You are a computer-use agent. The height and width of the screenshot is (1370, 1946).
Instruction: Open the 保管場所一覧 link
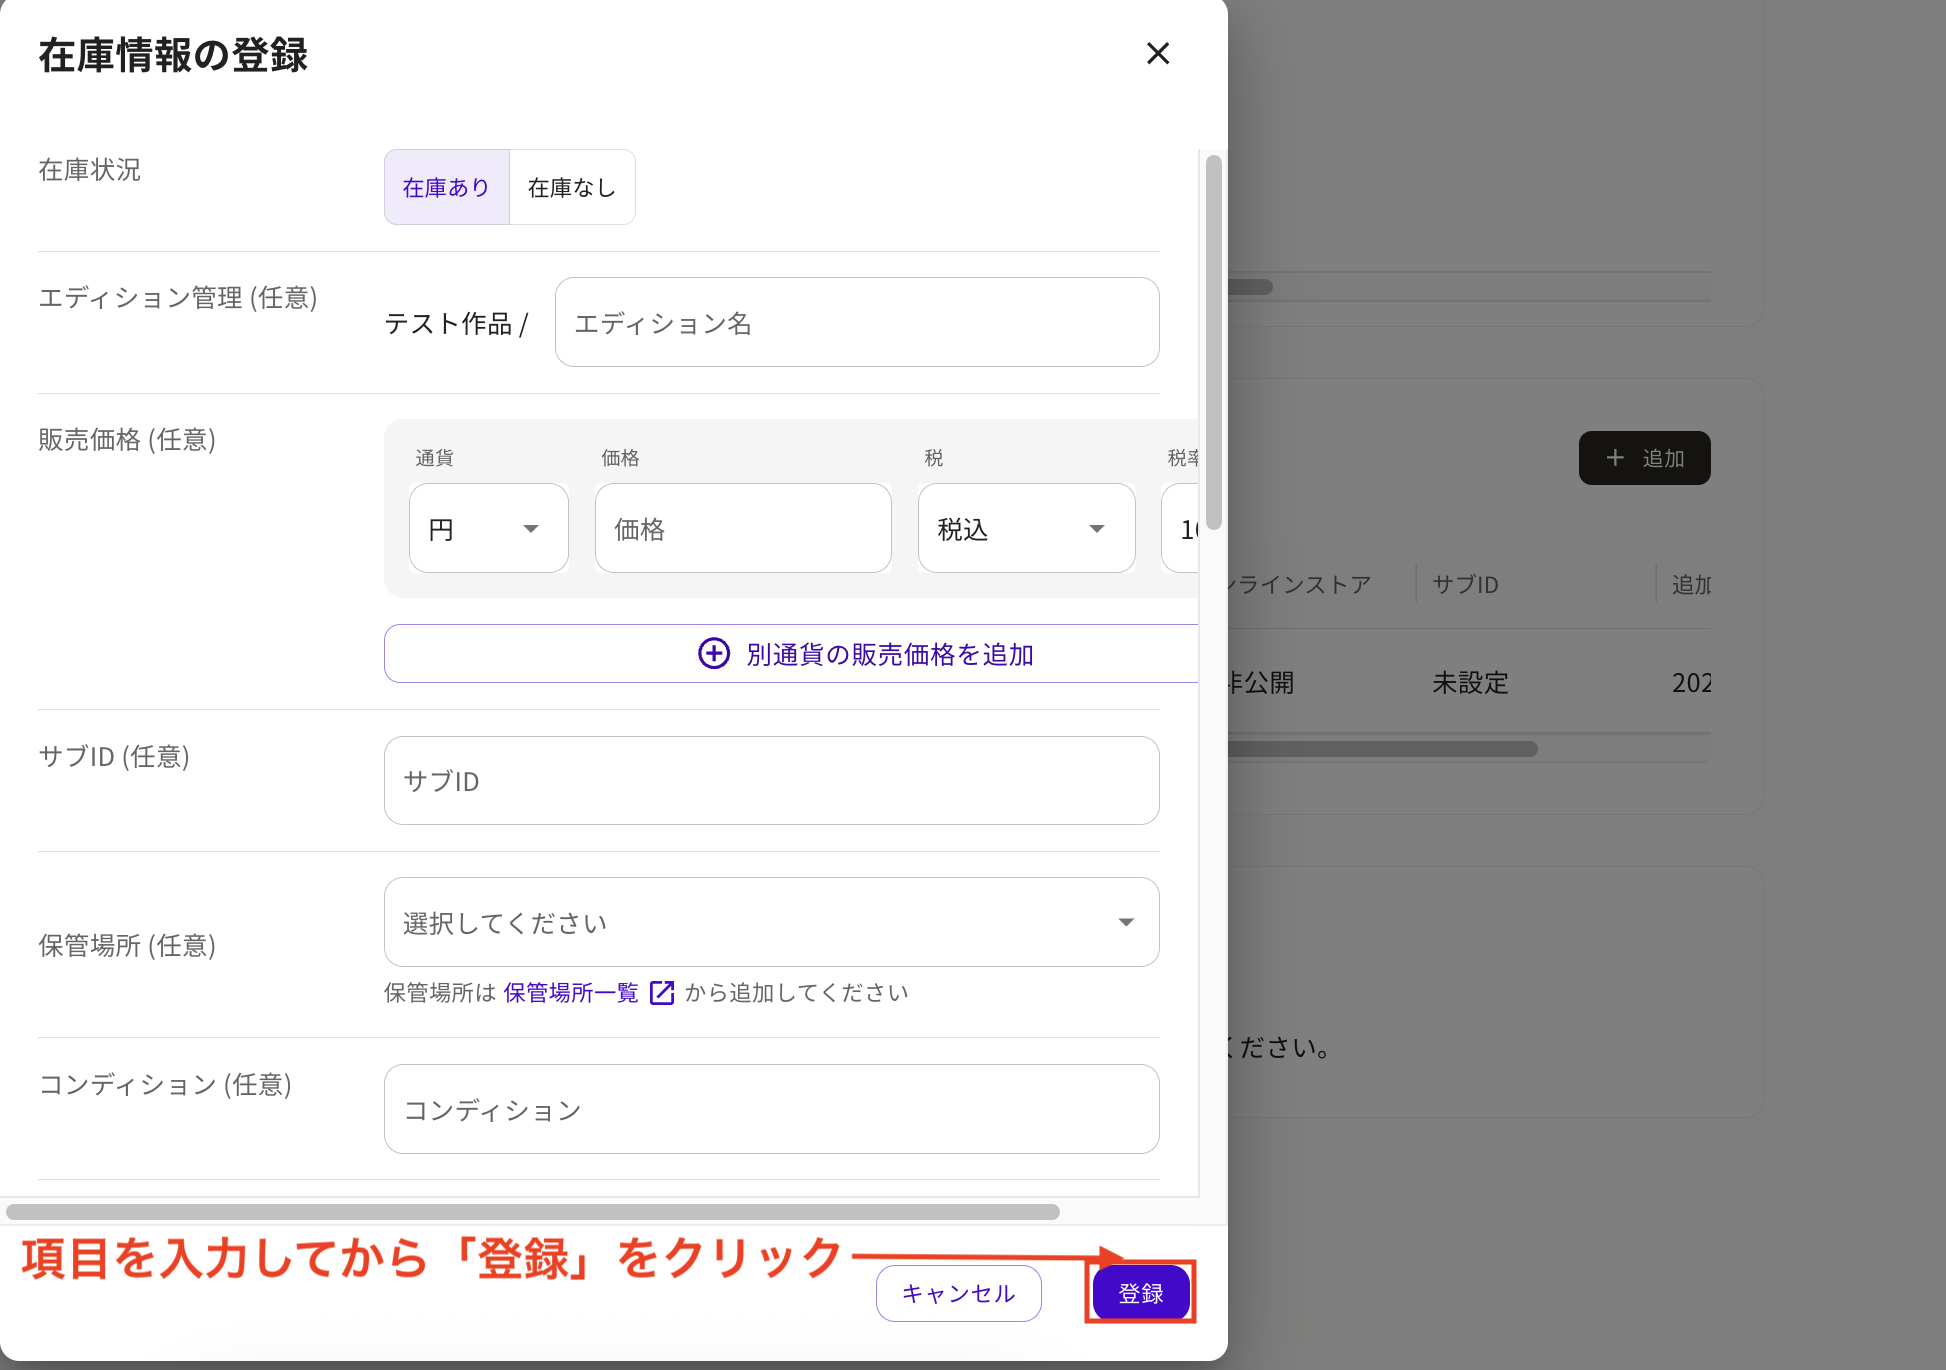(570, 992)
